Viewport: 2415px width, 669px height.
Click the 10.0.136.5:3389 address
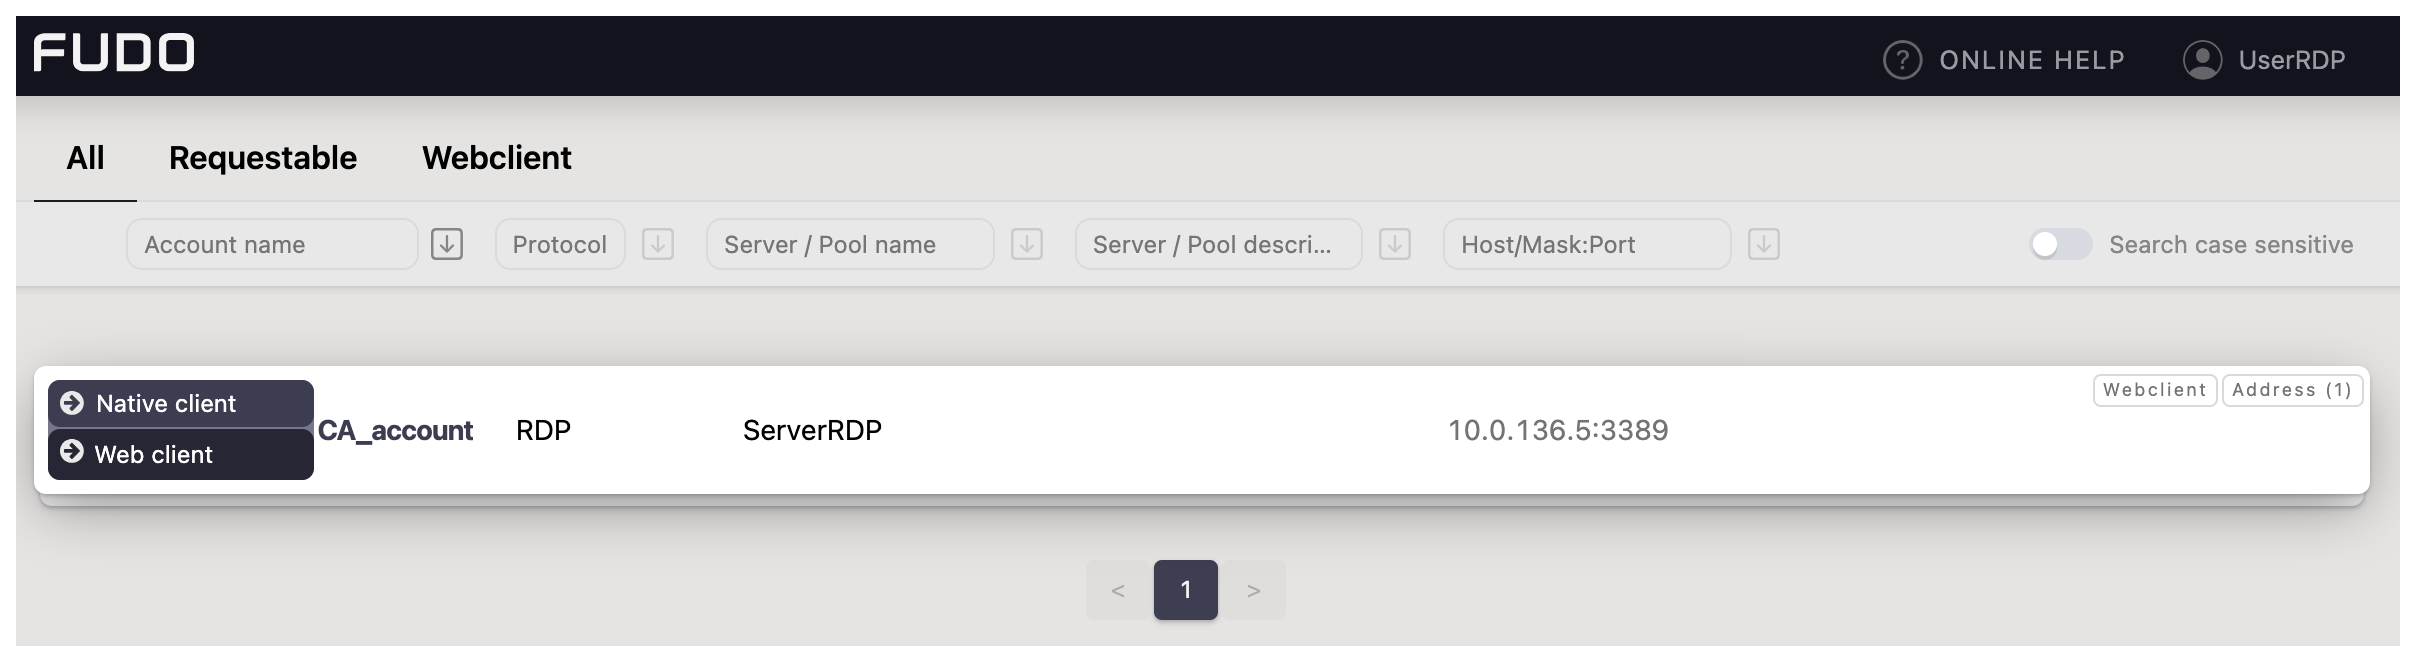[1558, 430]
